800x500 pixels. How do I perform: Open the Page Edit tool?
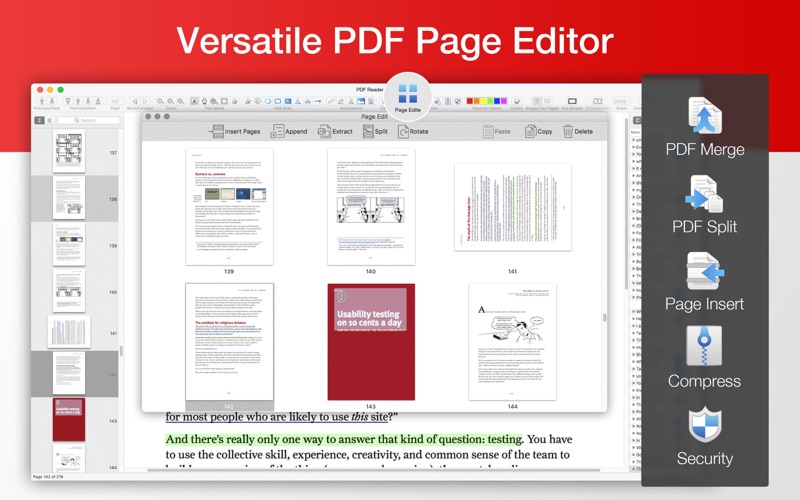(x=408, y=97)
